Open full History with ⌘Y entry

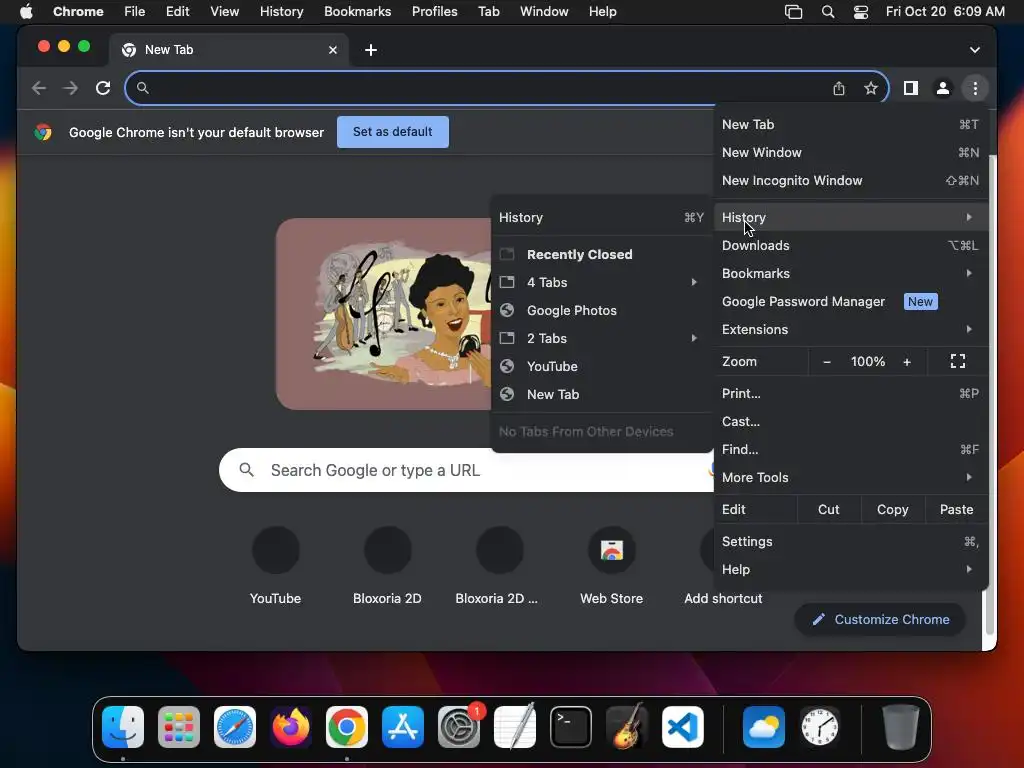click(x=601, y=217)
